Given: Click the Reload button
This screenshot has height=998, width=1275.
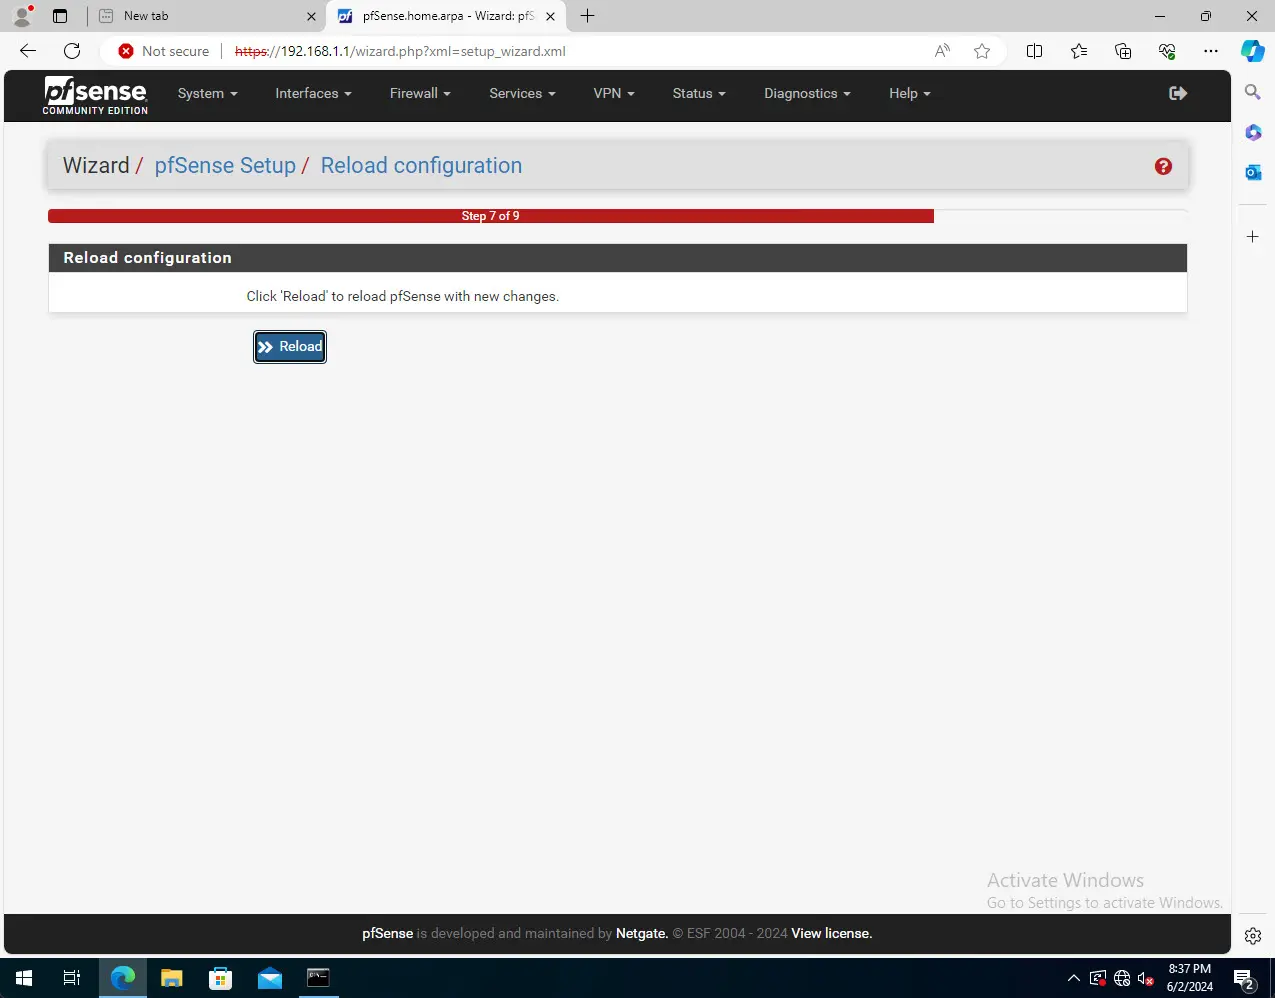Looking at the screenshot, I should click(x=290, y=347).
